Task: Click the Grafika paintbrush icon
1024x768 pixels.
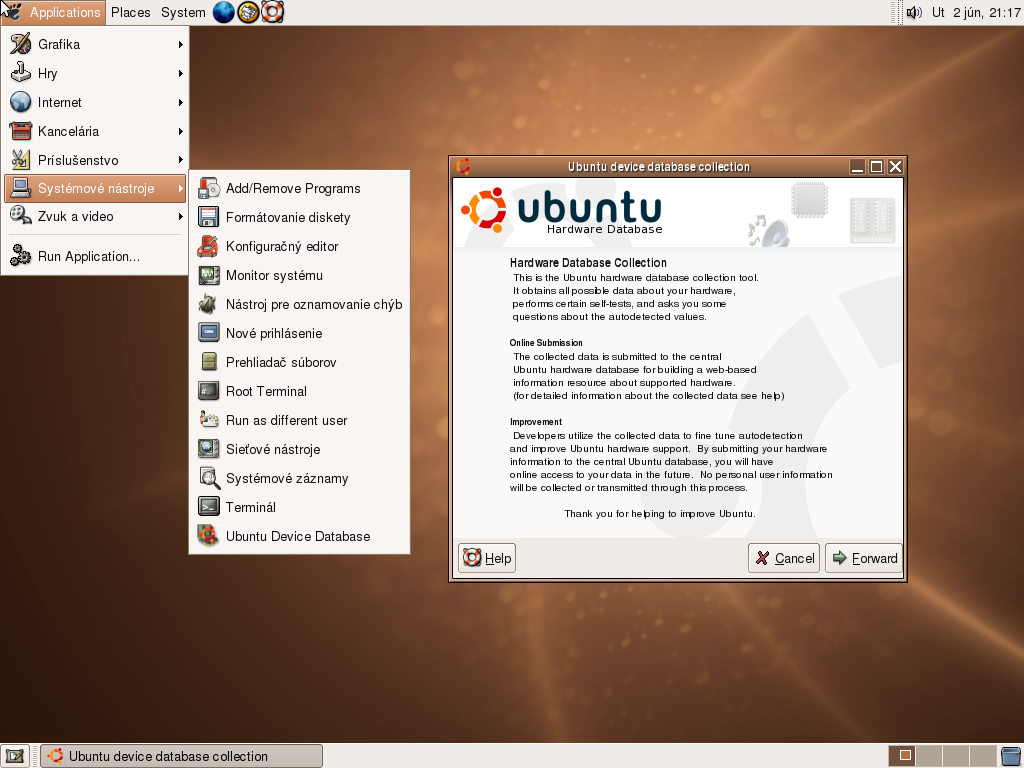Action: [20, 44]
